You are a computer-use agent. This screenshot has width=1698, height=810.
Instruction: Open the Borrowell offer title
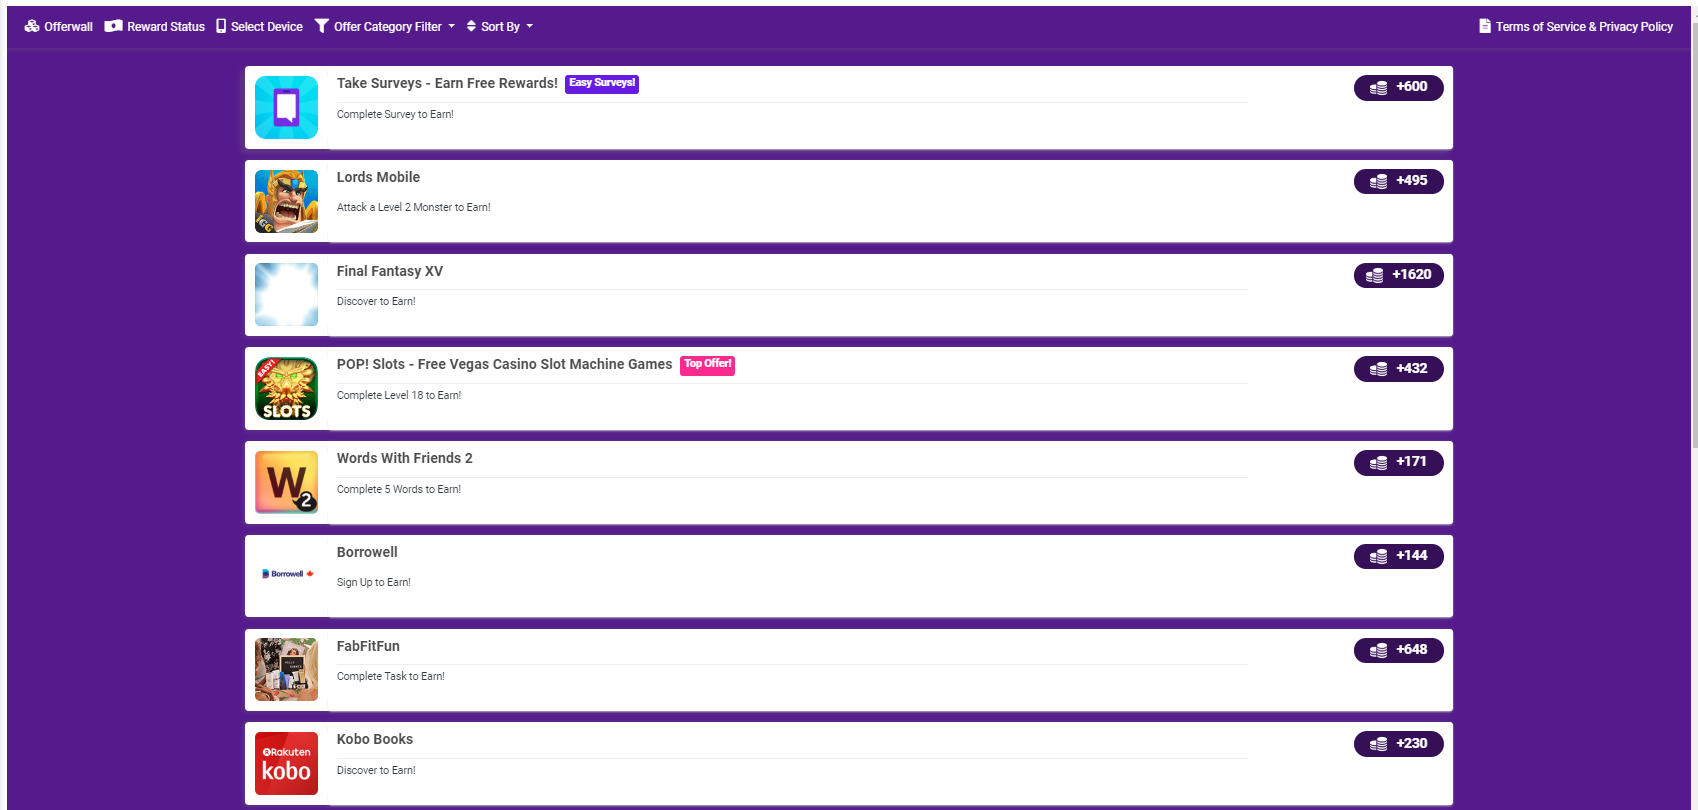(367, 552)
